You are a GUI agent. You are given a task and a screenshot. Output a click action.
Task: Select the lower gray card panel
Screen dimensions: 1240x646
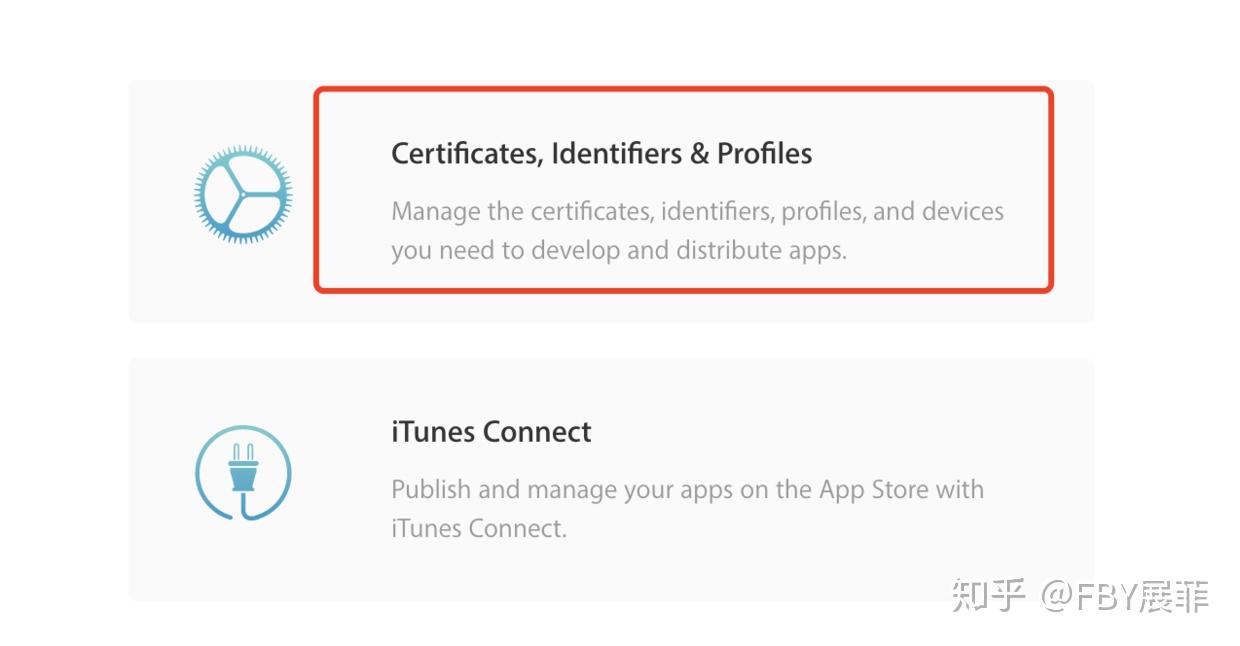(611, 478)
